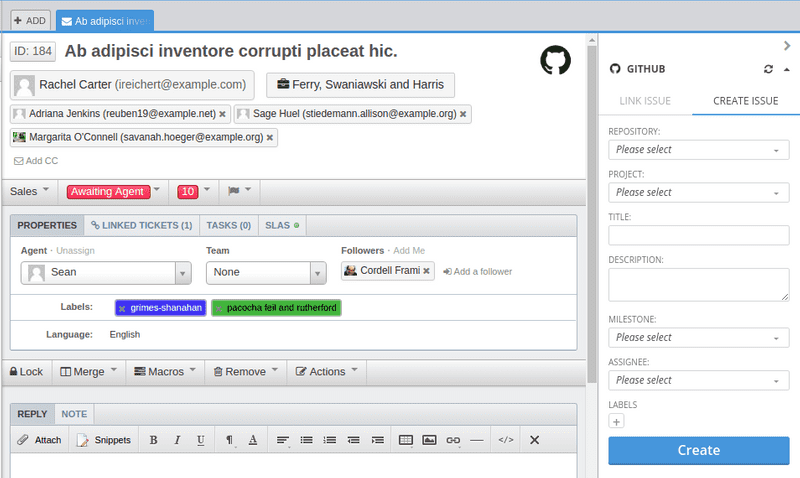800x478 pixels.
Task: Open the flag dropdown
Action: 239,191
